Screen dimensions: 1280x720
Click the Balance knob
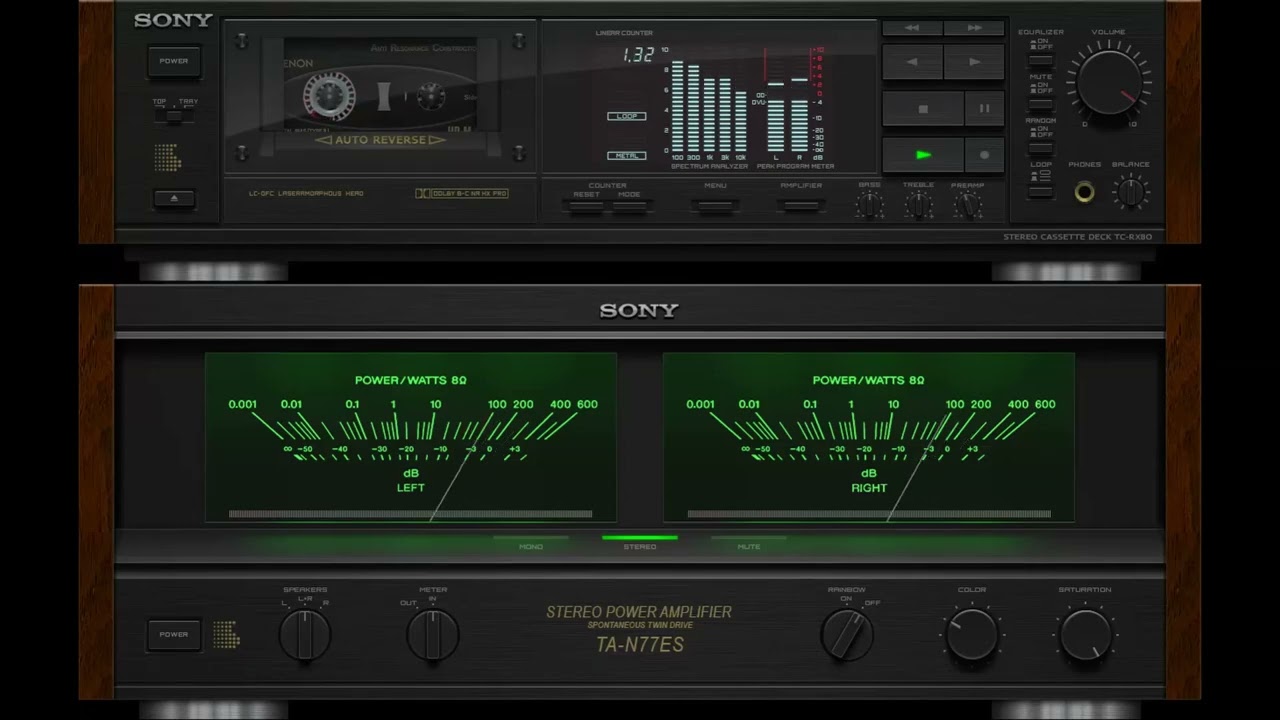(x=1130, y=191)
